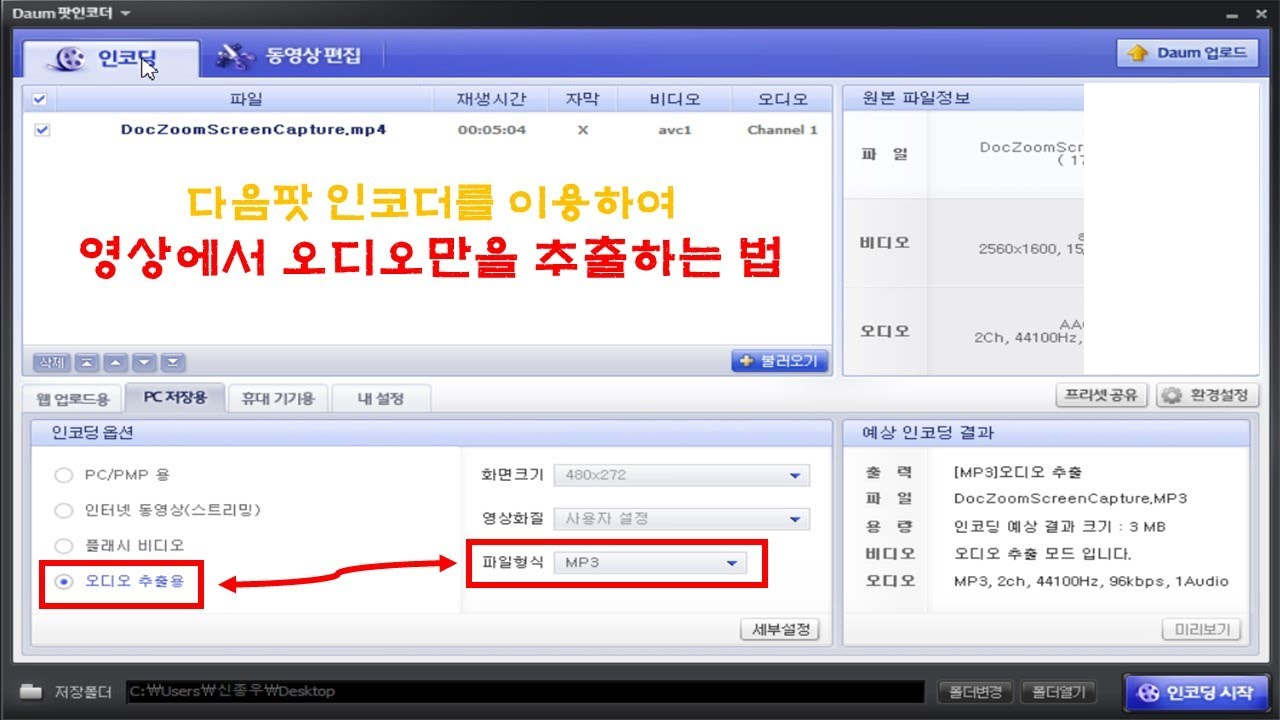
Task: Move the file to the top of the list
Action: [x=85, y=362]
